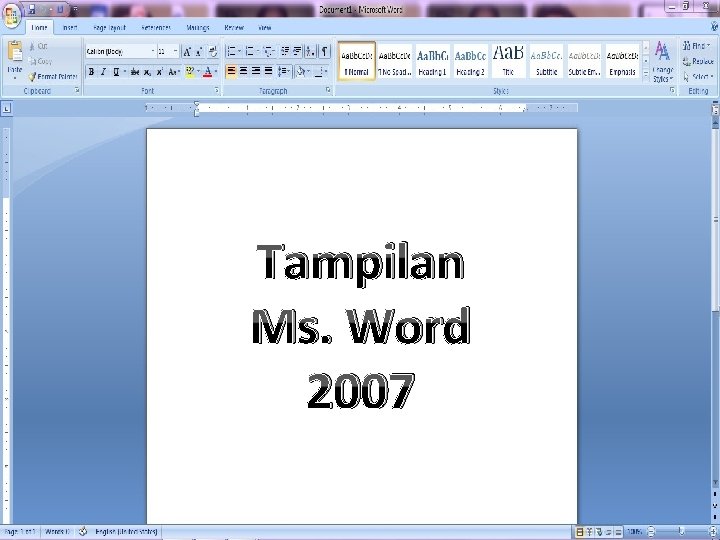Apply the red font color
Screen dimensions: 720x540
208,72
